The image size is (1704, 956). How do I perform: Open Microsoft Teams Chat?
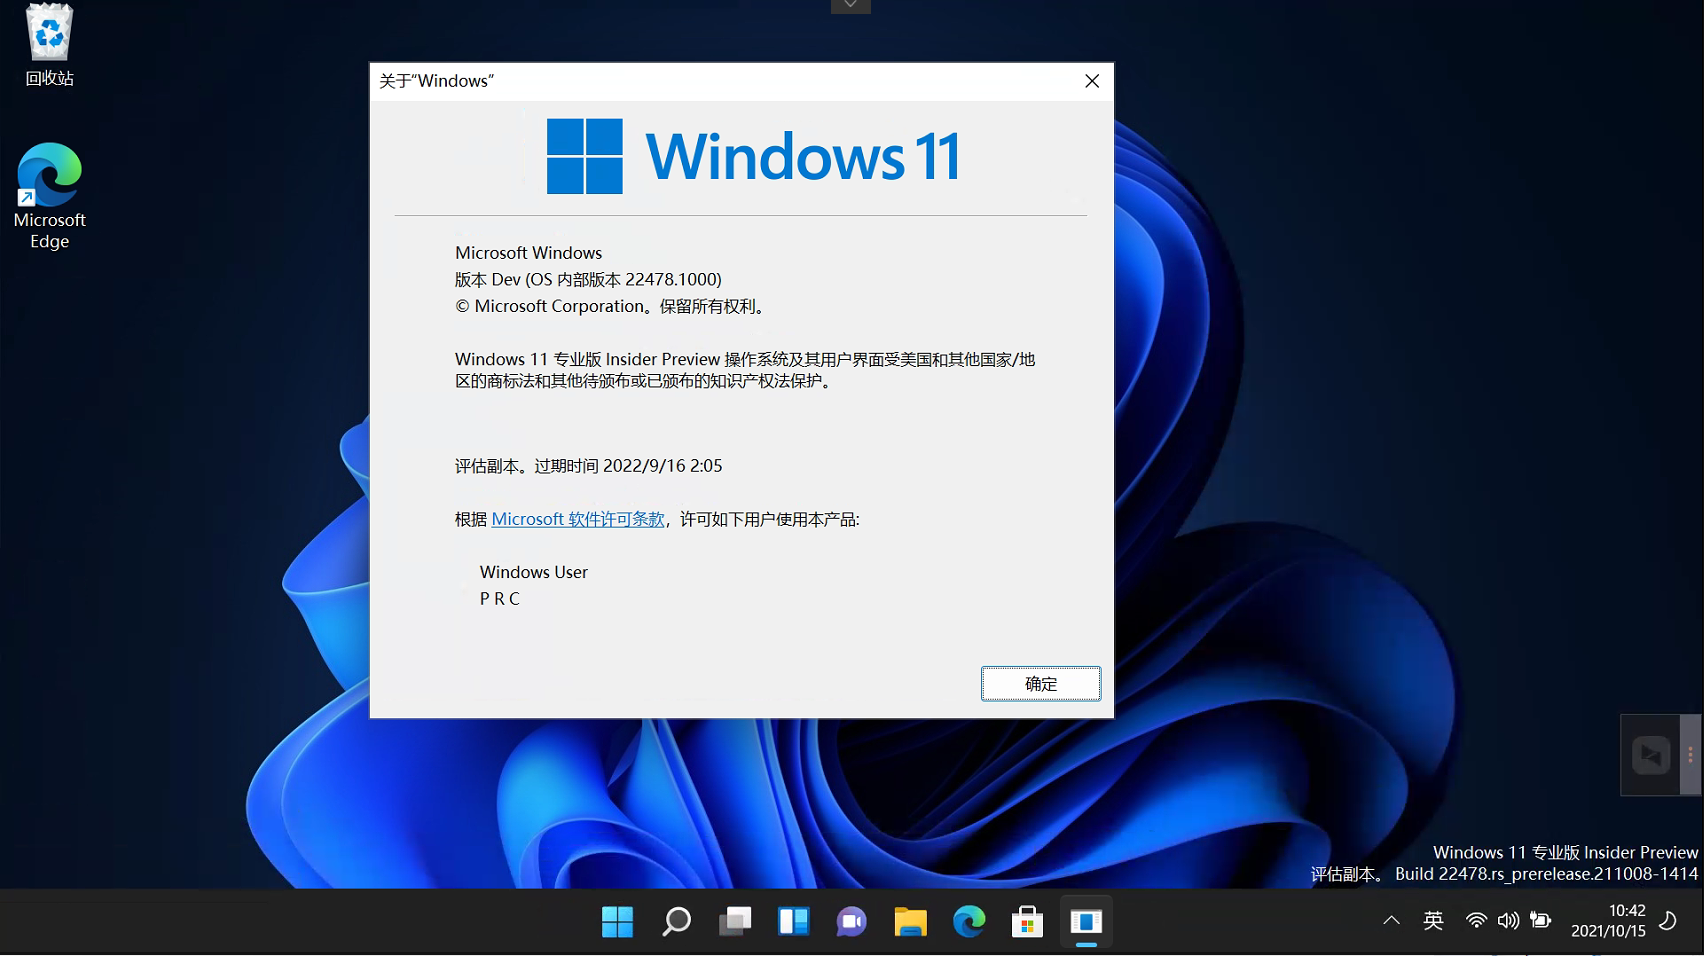[x=851, y=921]
